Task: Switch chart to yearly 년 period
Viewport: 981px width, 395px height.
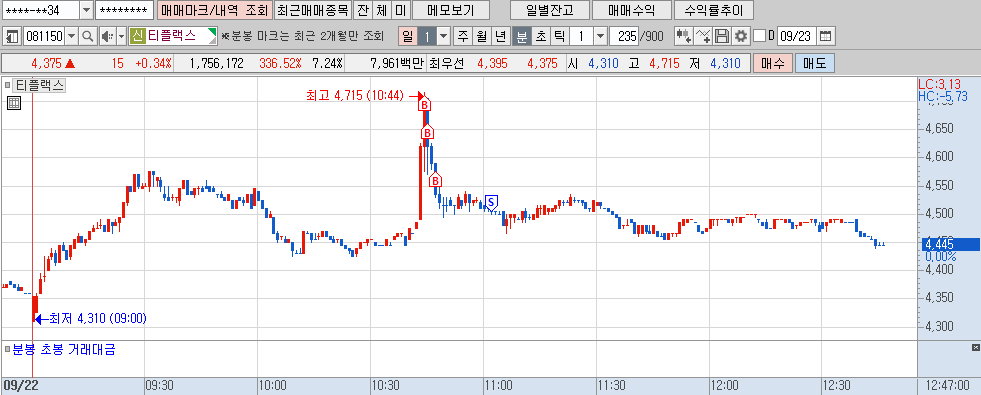Action: pyautogui.click(x=500, y=36)
